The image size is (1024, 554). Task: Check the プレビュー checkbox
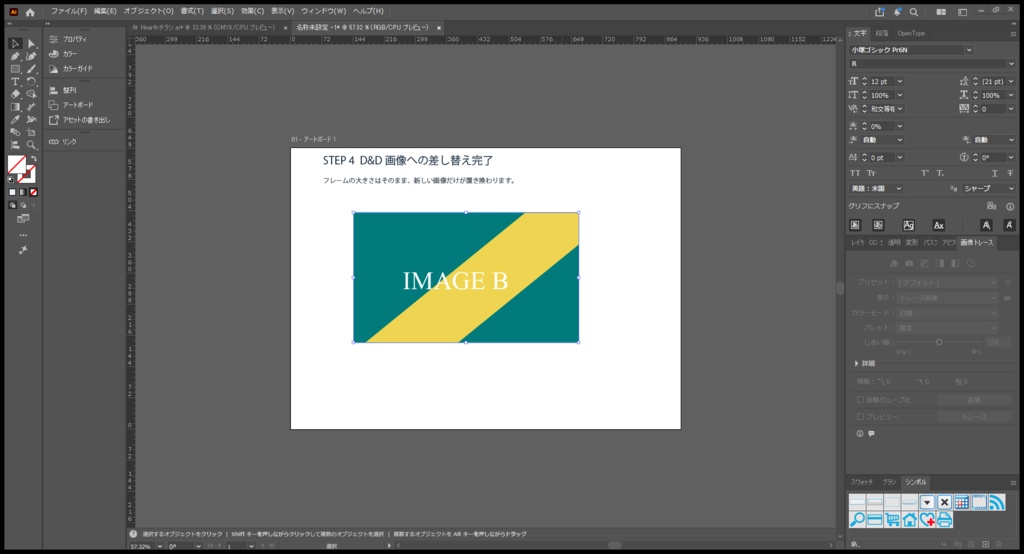click(x=860, y=417)
